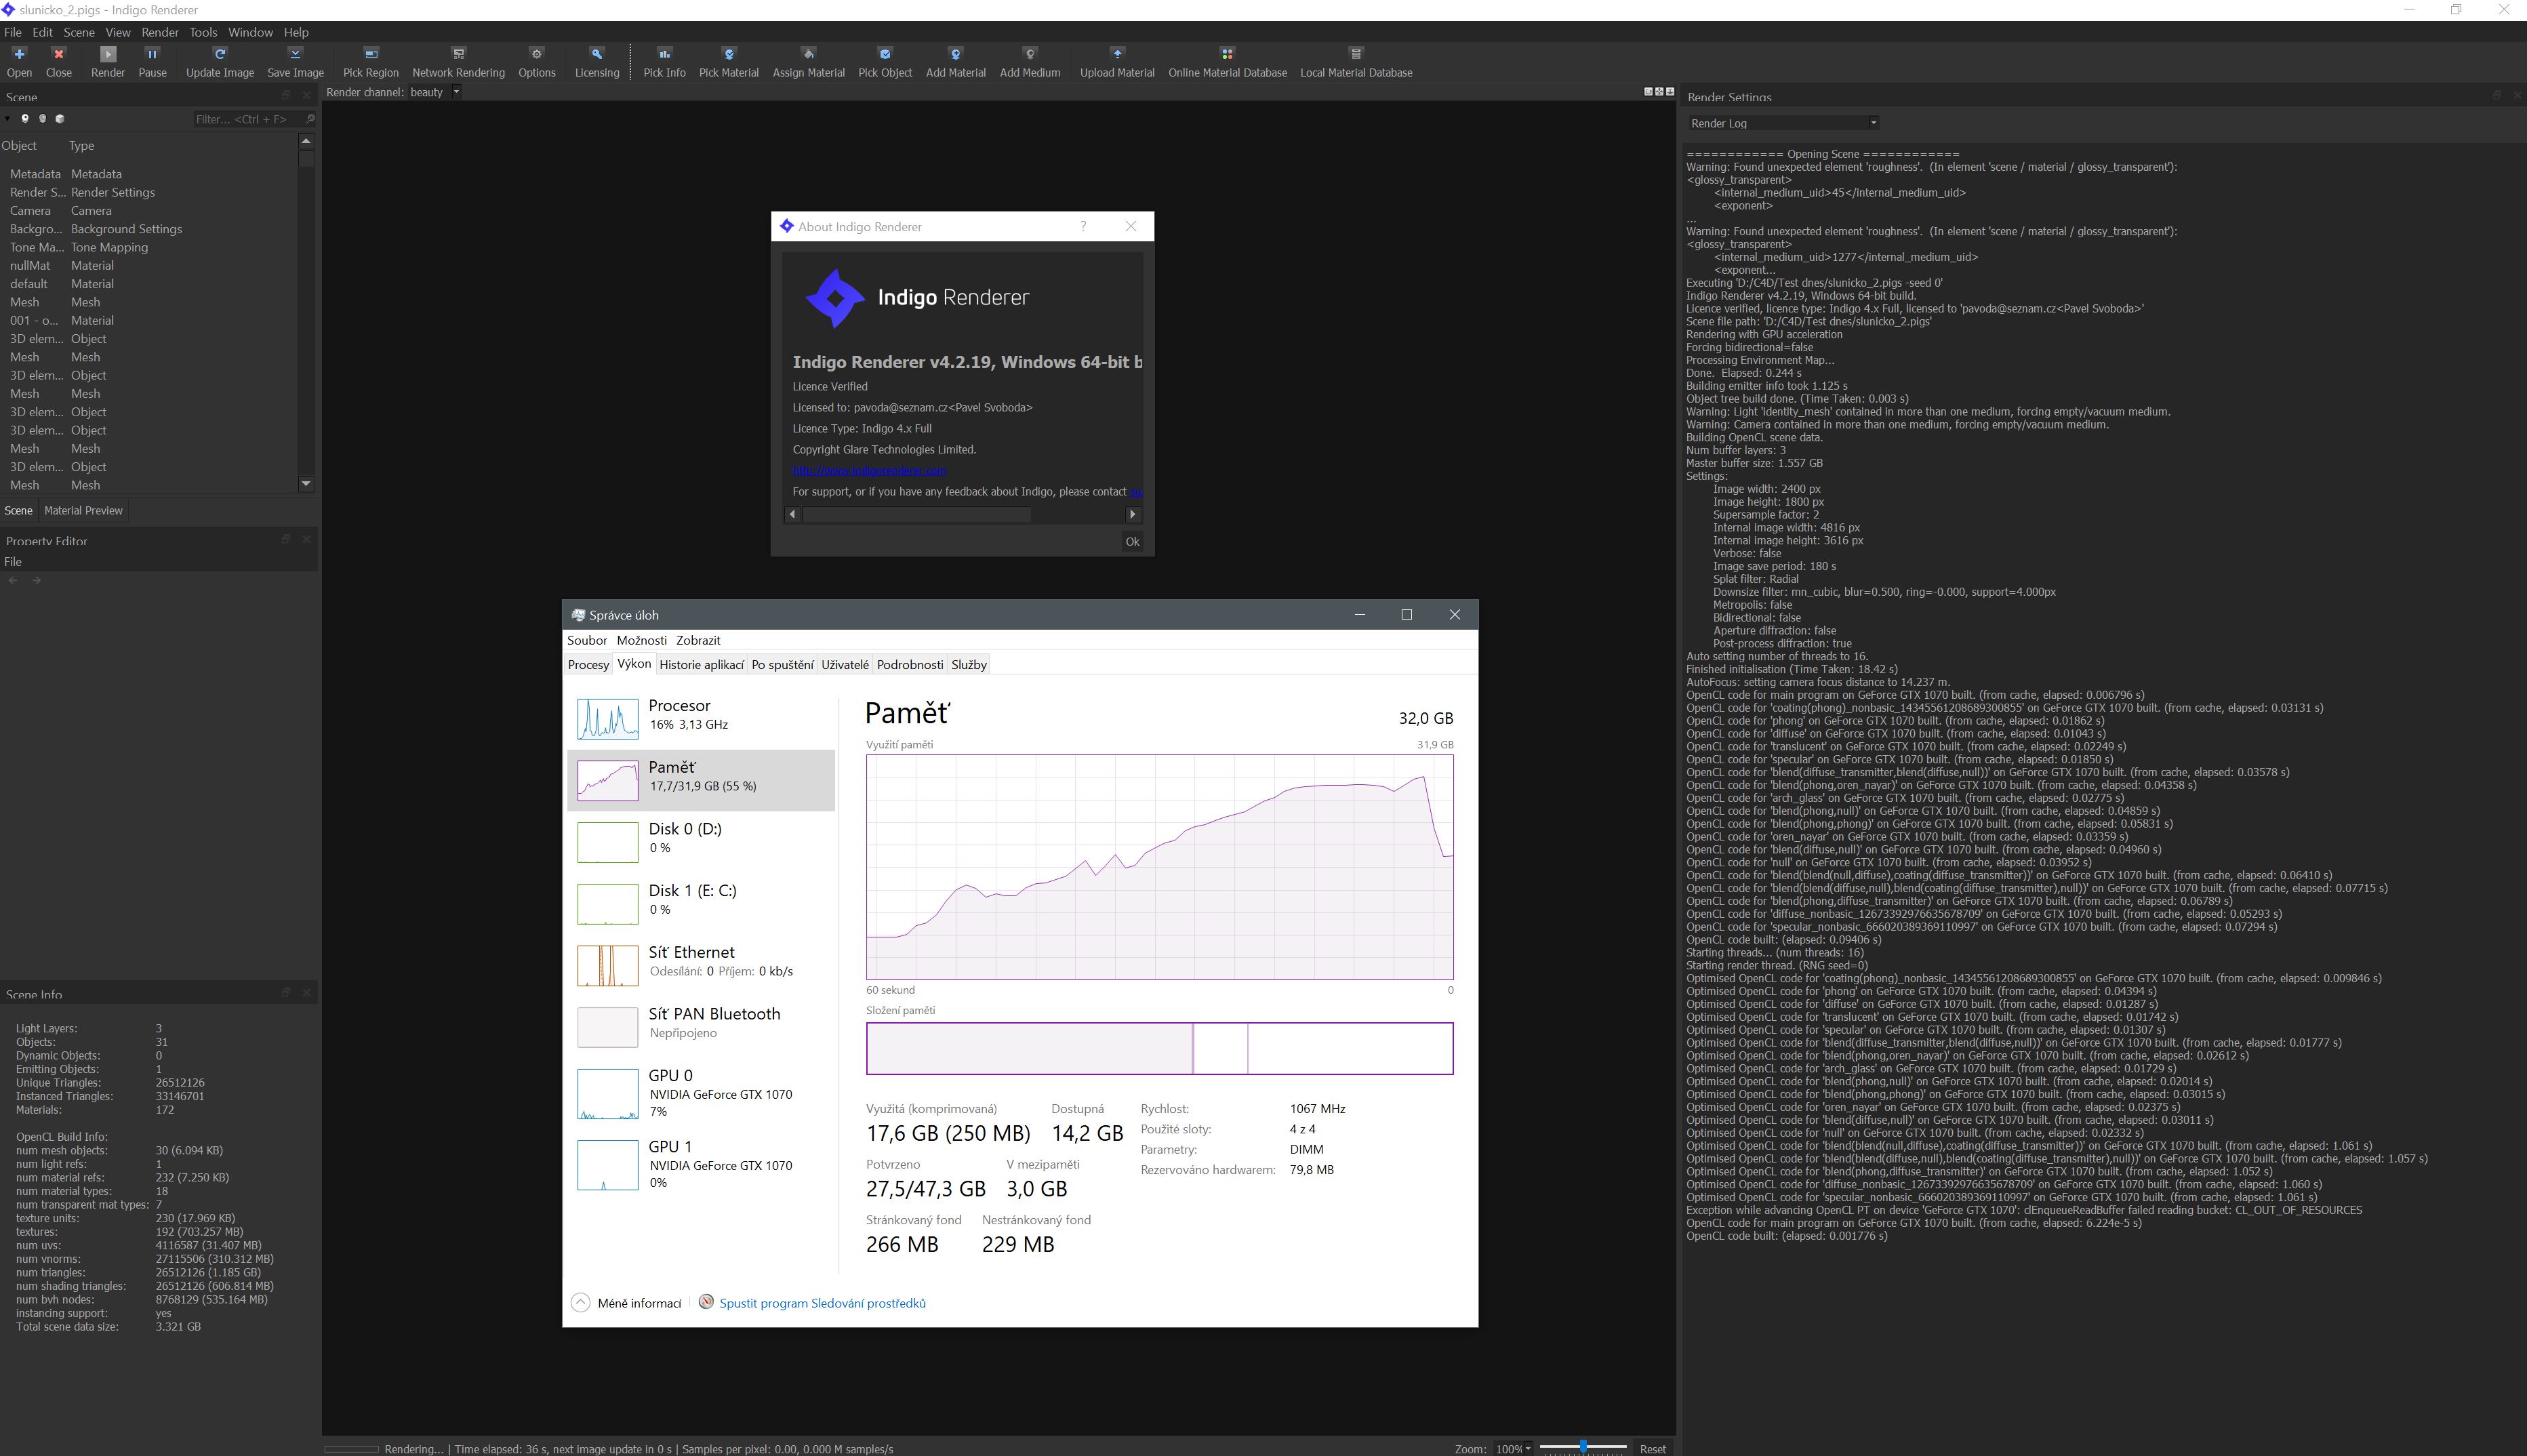The width and height of the screenshot is (2527, 1456).
Task: Open Task Manager Možnosti menu
Action: click(641, 640)
